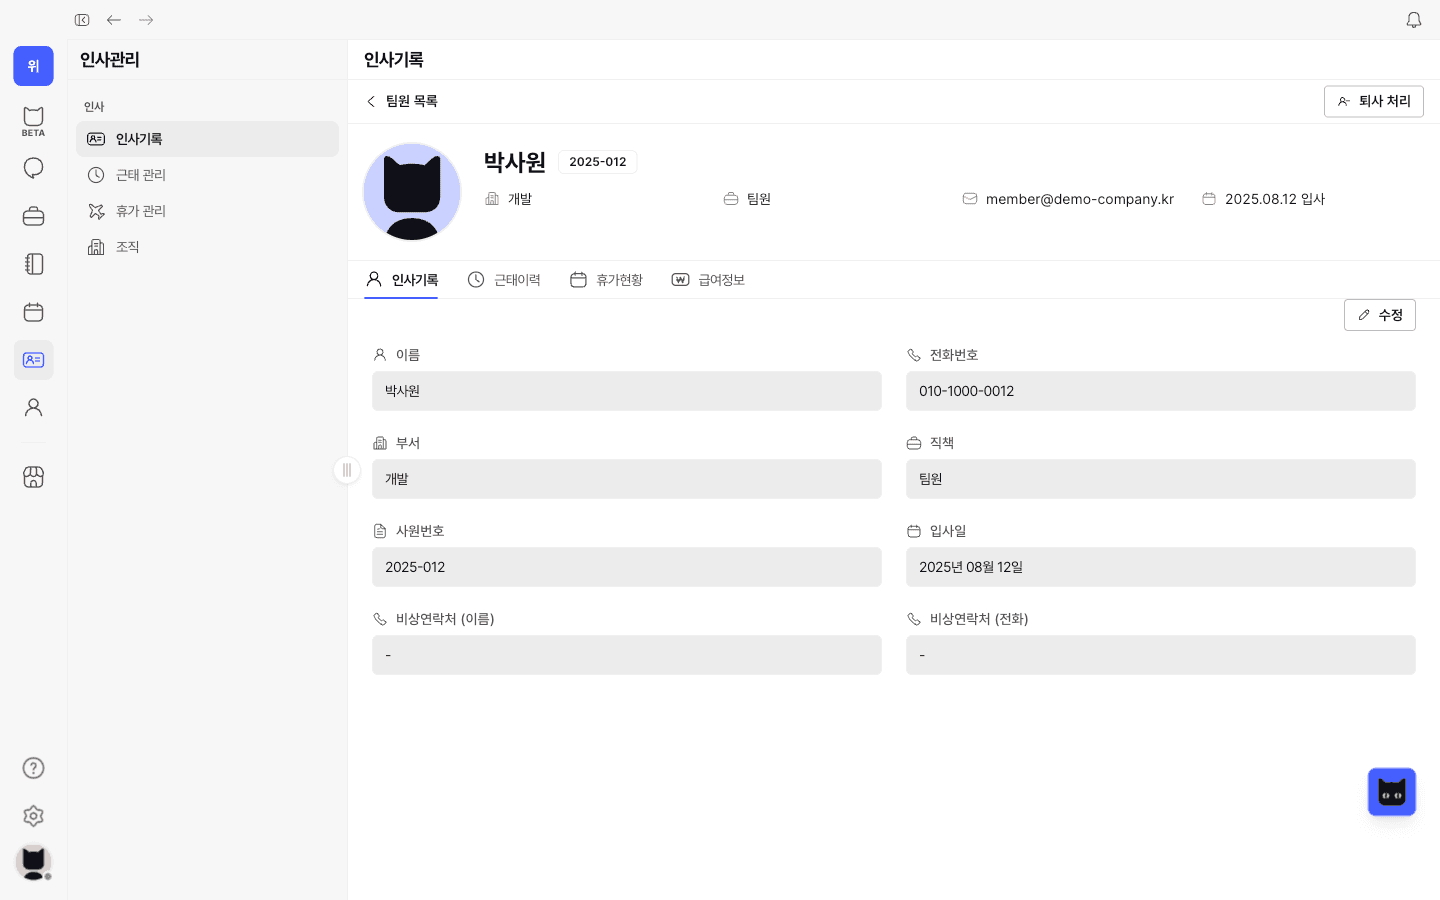Open the BETA cat icon in sidebar
1440x900 pixels.
point(33,121)
